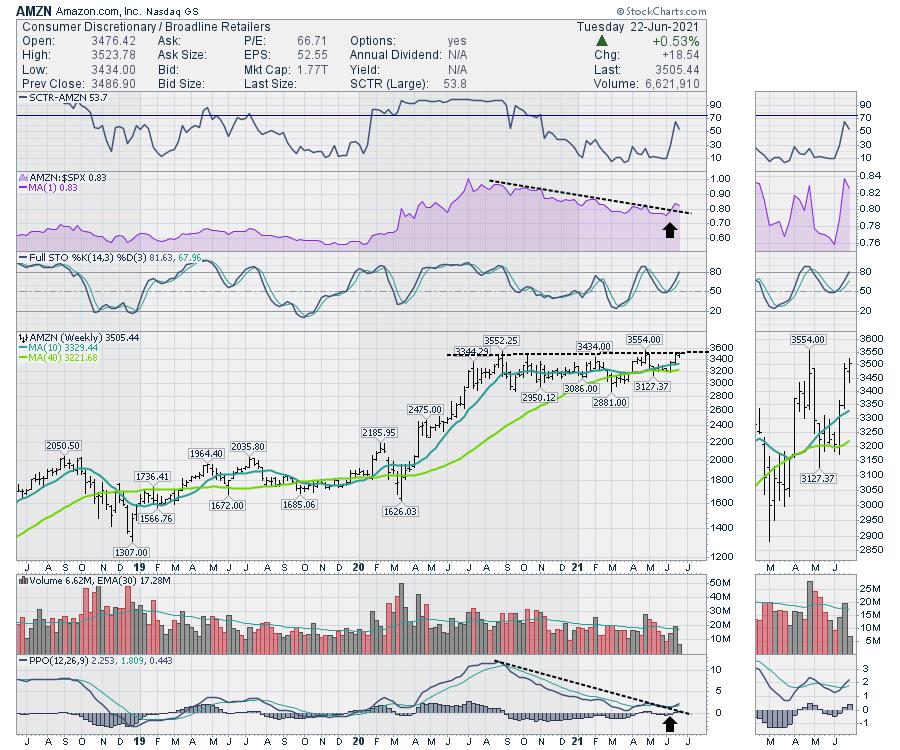Click the High value 3523.78
The height and width of the screenshot is (750, 900).
click(113, 55)
